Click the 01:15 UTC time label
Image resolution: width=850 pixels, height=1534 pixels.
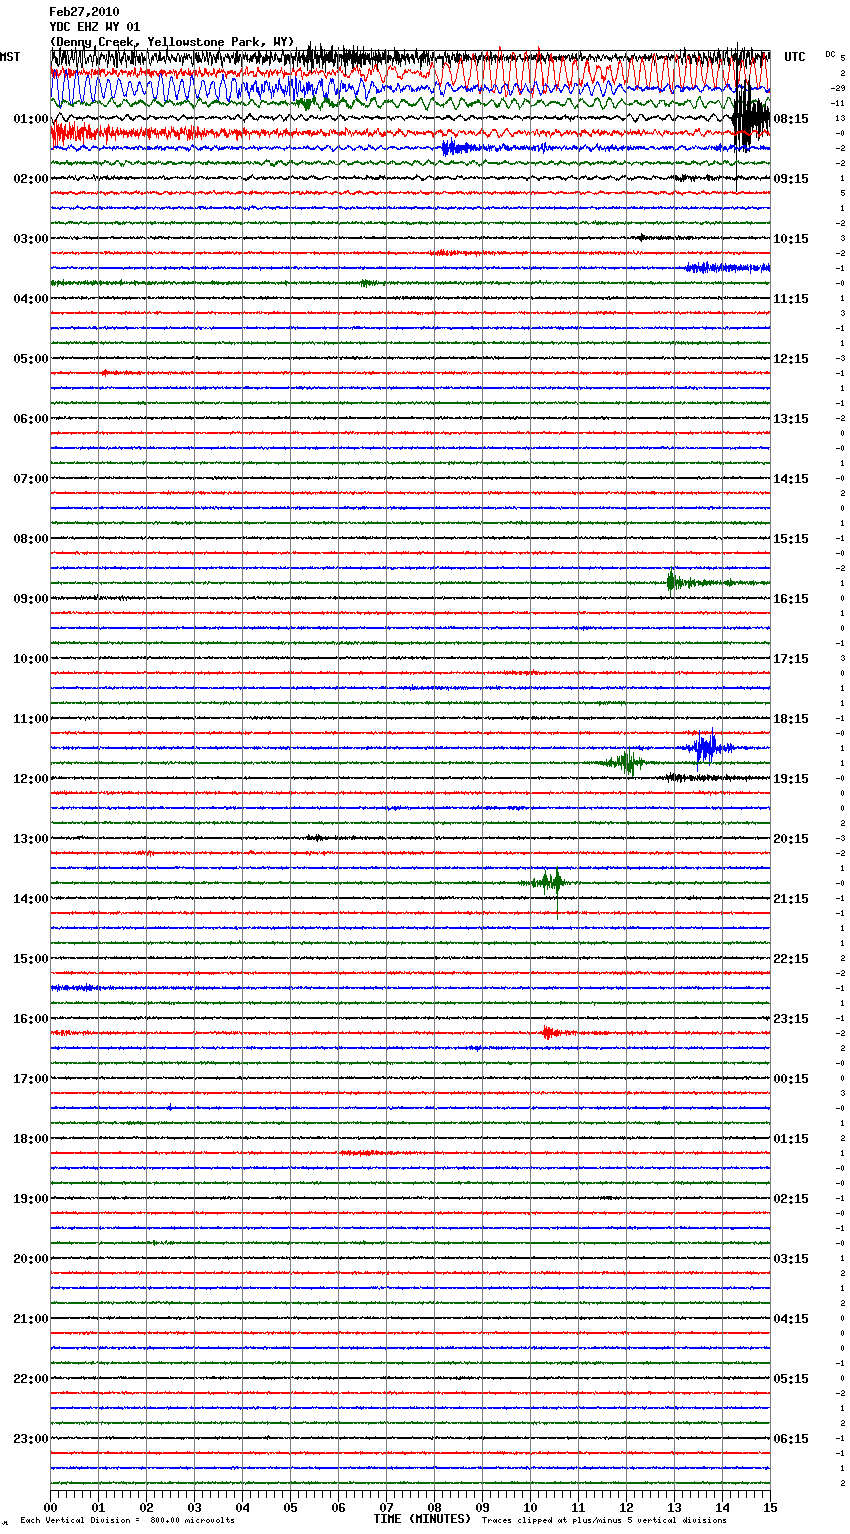pos(791,1139)
